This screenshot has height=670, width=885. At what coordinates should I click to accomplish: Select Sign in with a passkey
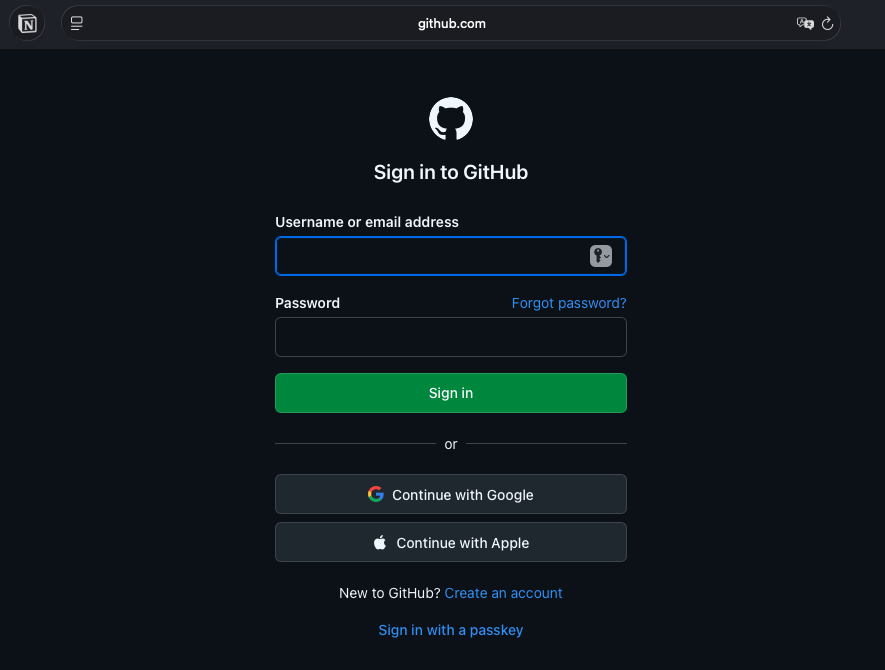pos(451,630)
